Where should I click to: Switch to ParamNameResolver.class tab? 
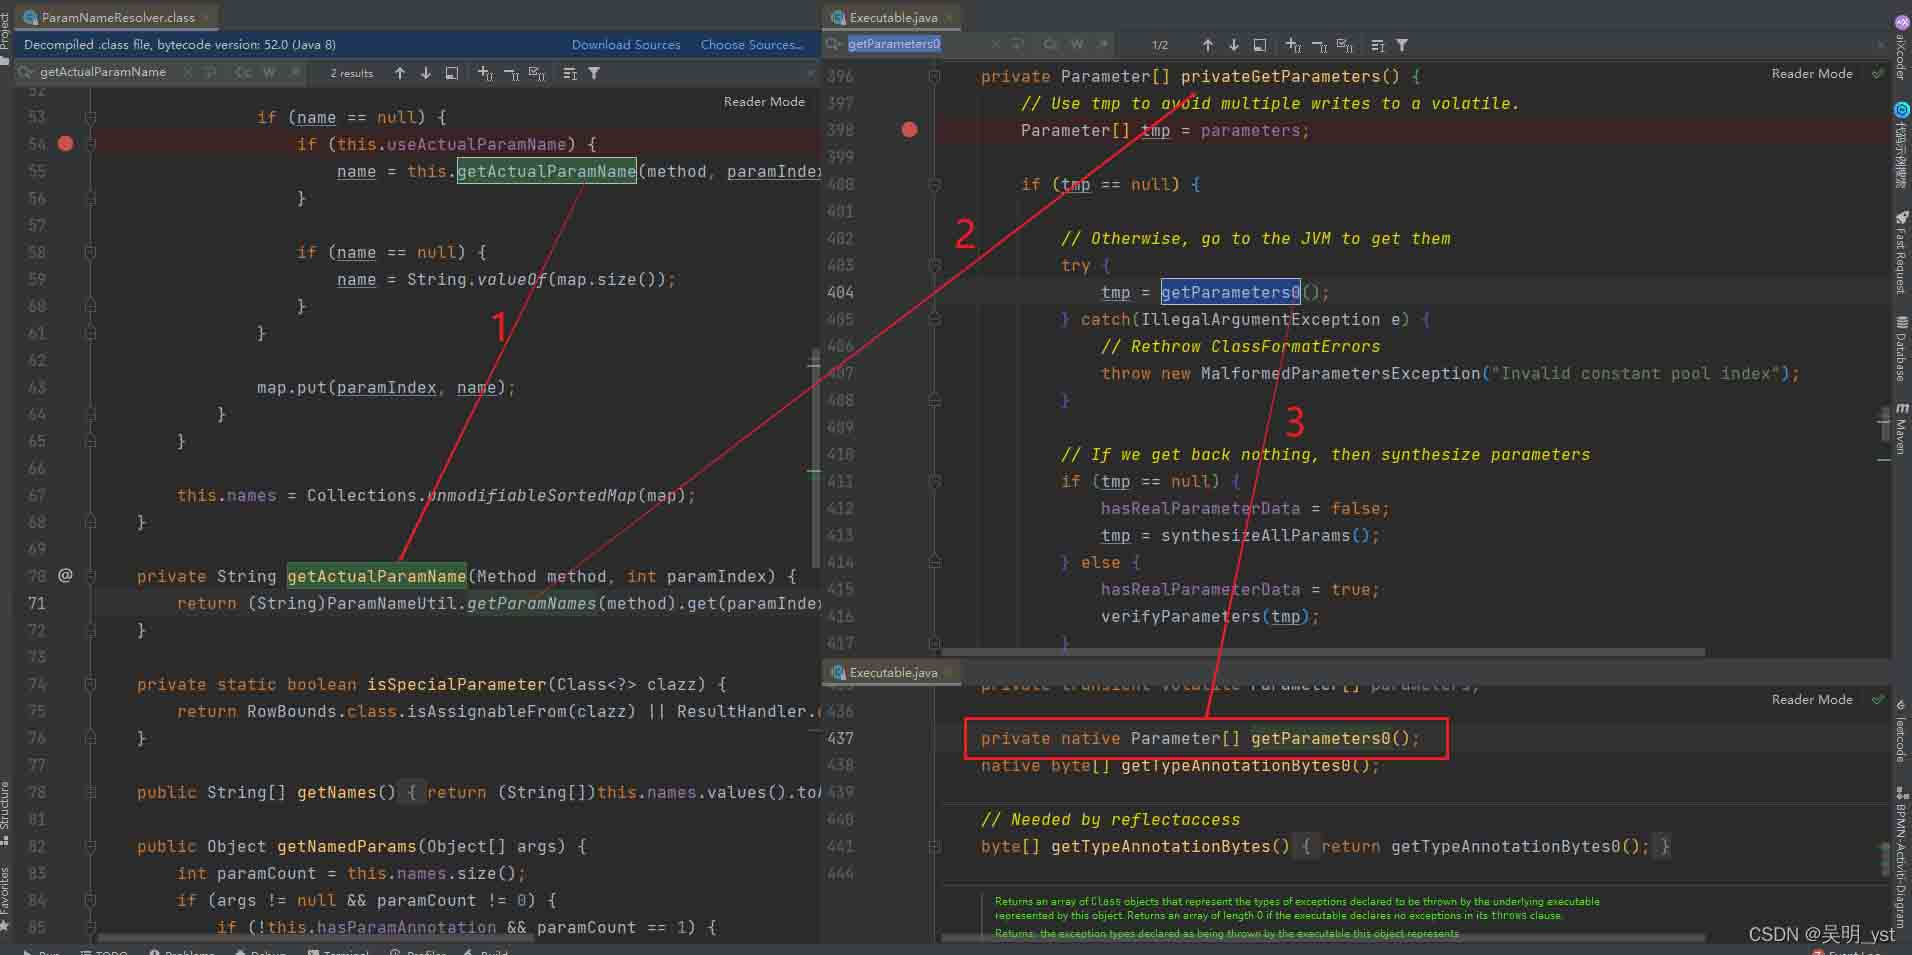pyautogui.click(x=117, y=17)
